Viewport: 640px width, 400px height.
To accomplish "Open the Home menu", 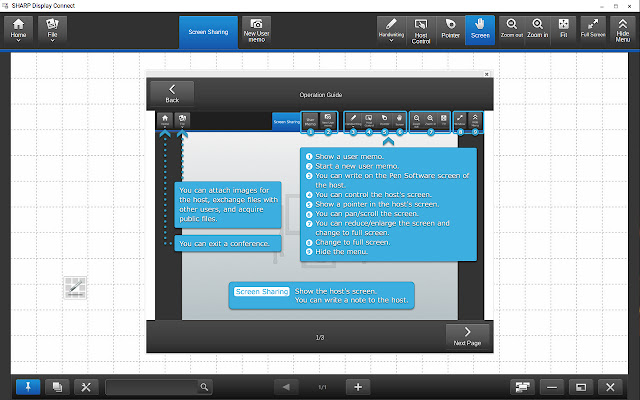I will (x=18, y=30).
